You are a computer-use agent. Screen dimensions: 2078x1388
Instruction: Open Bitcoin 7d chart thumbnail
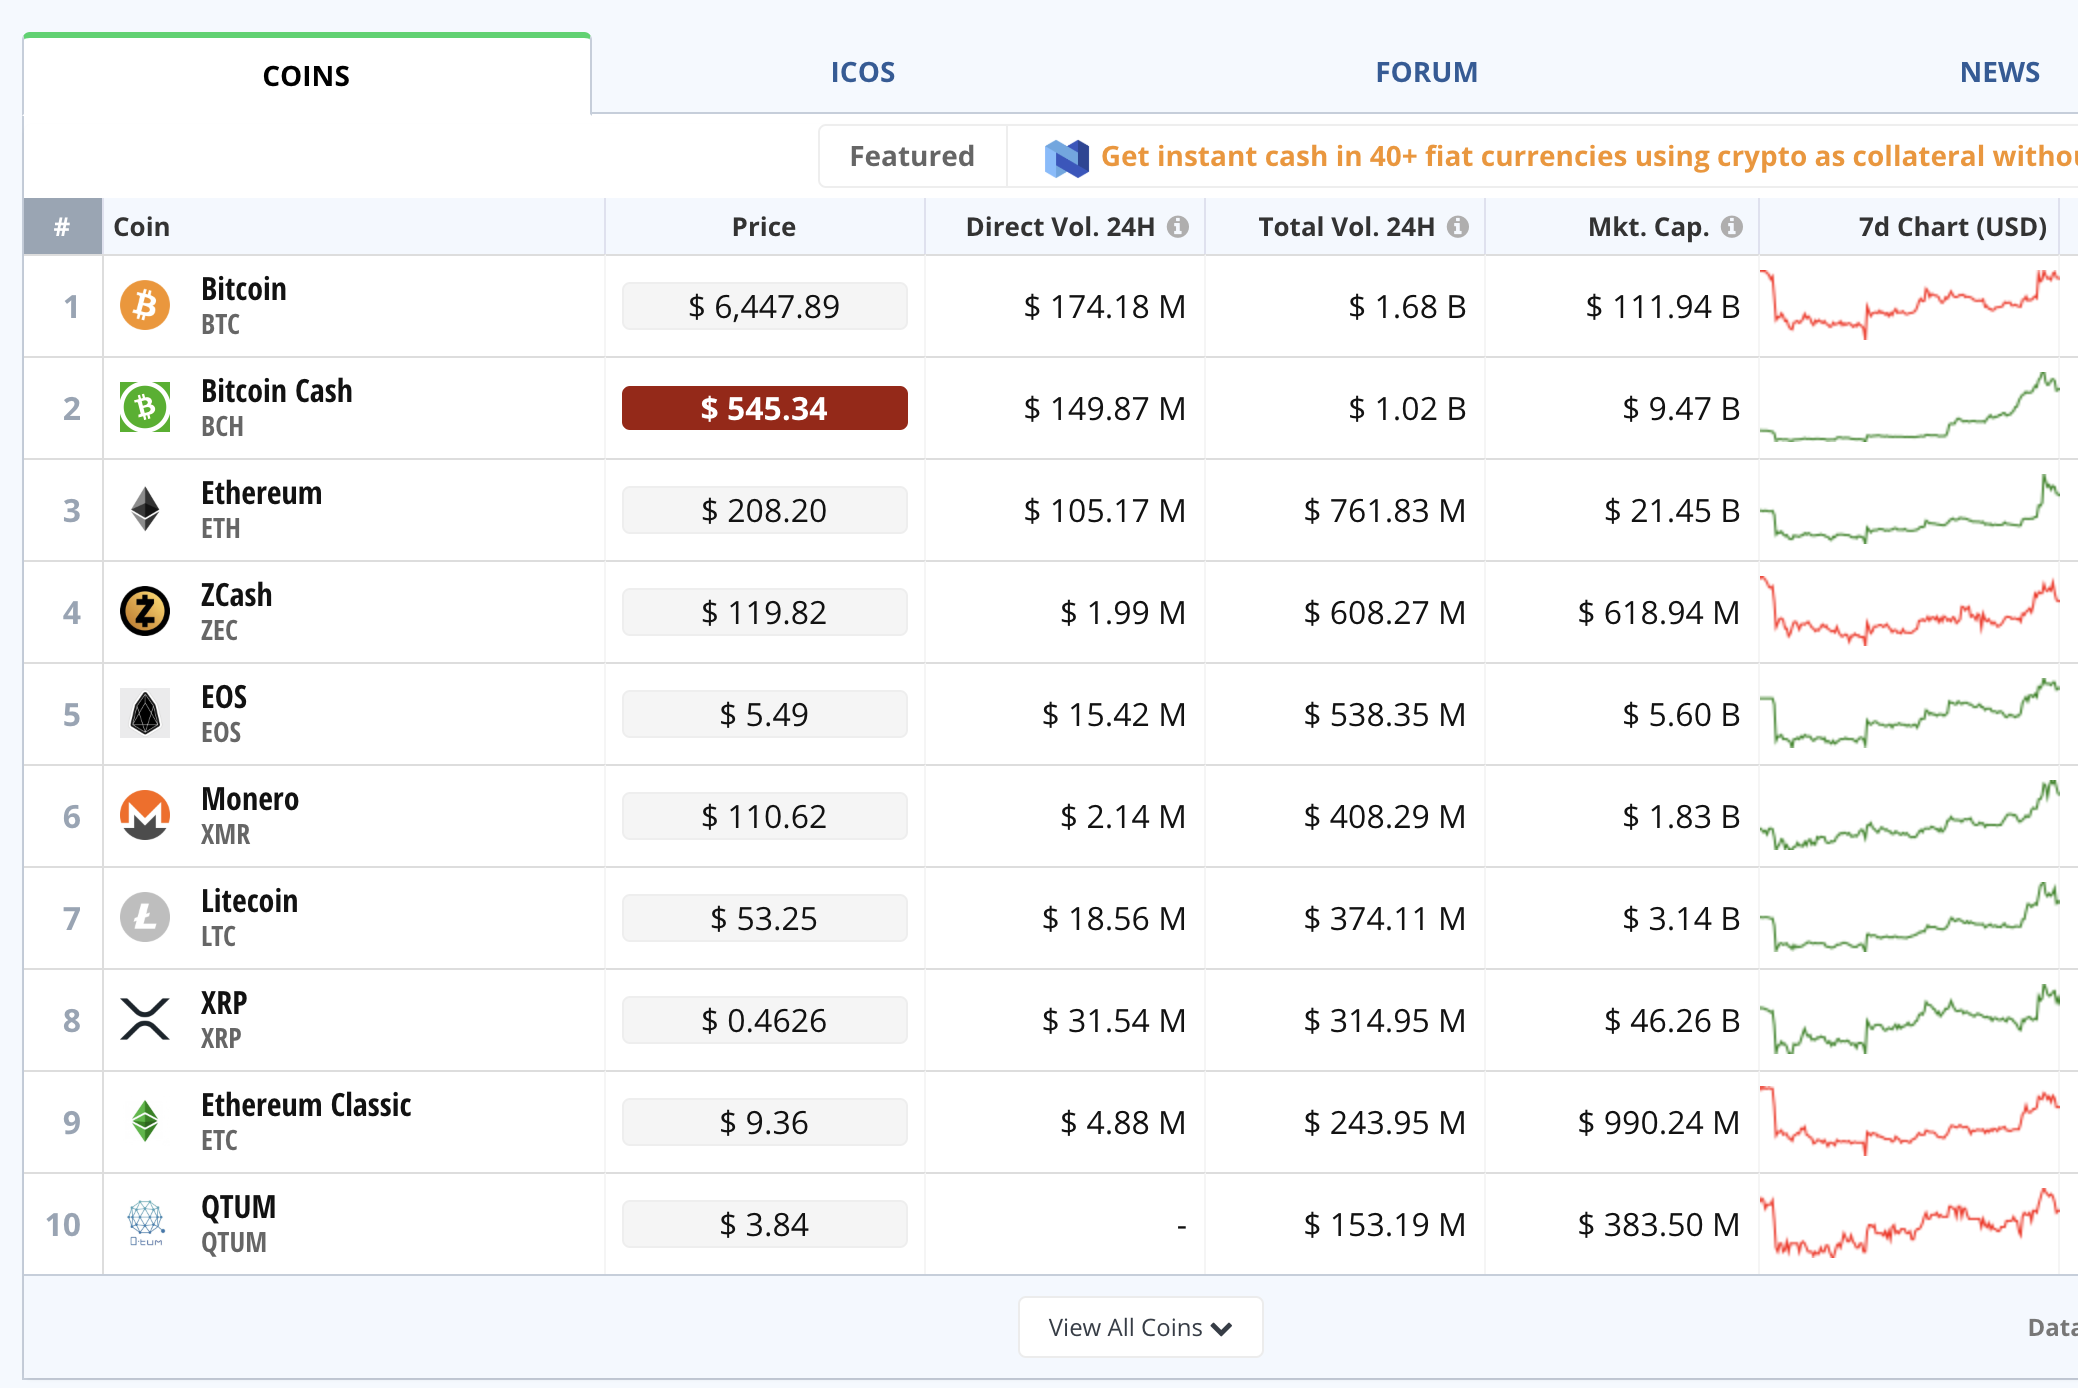tap(1909, 305)
